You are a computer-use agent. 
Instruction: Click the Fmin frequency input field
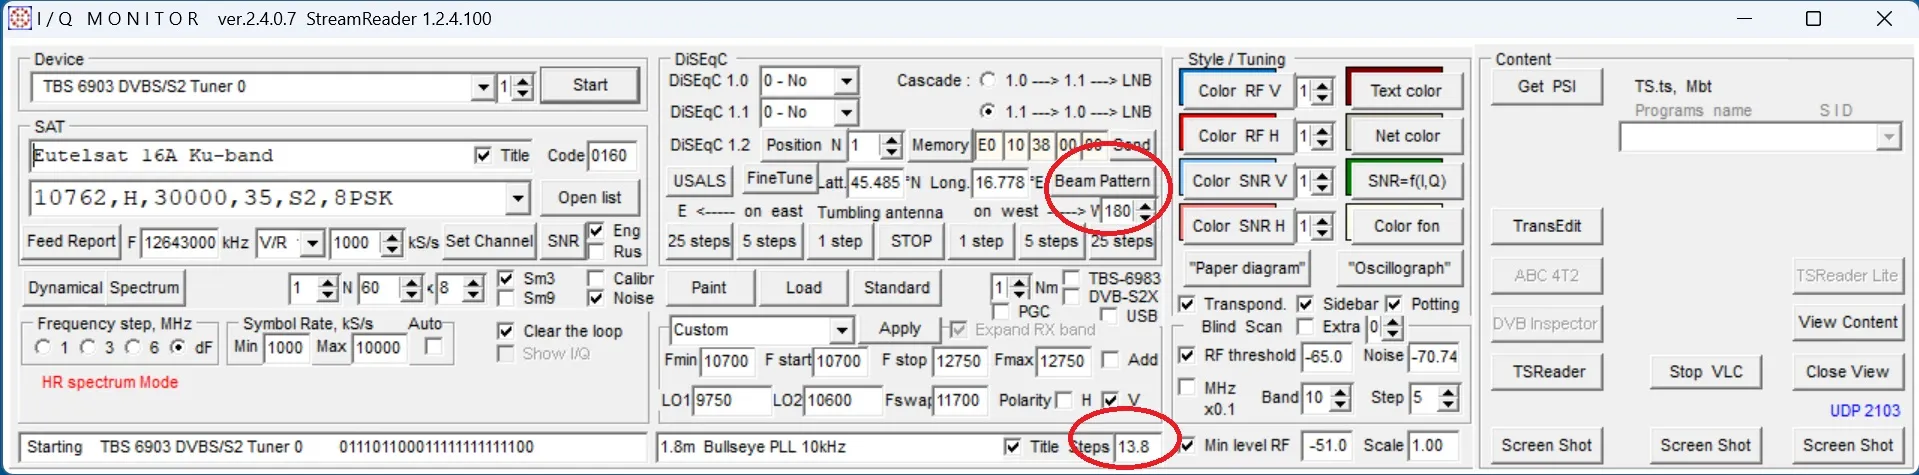coord(726,361)
